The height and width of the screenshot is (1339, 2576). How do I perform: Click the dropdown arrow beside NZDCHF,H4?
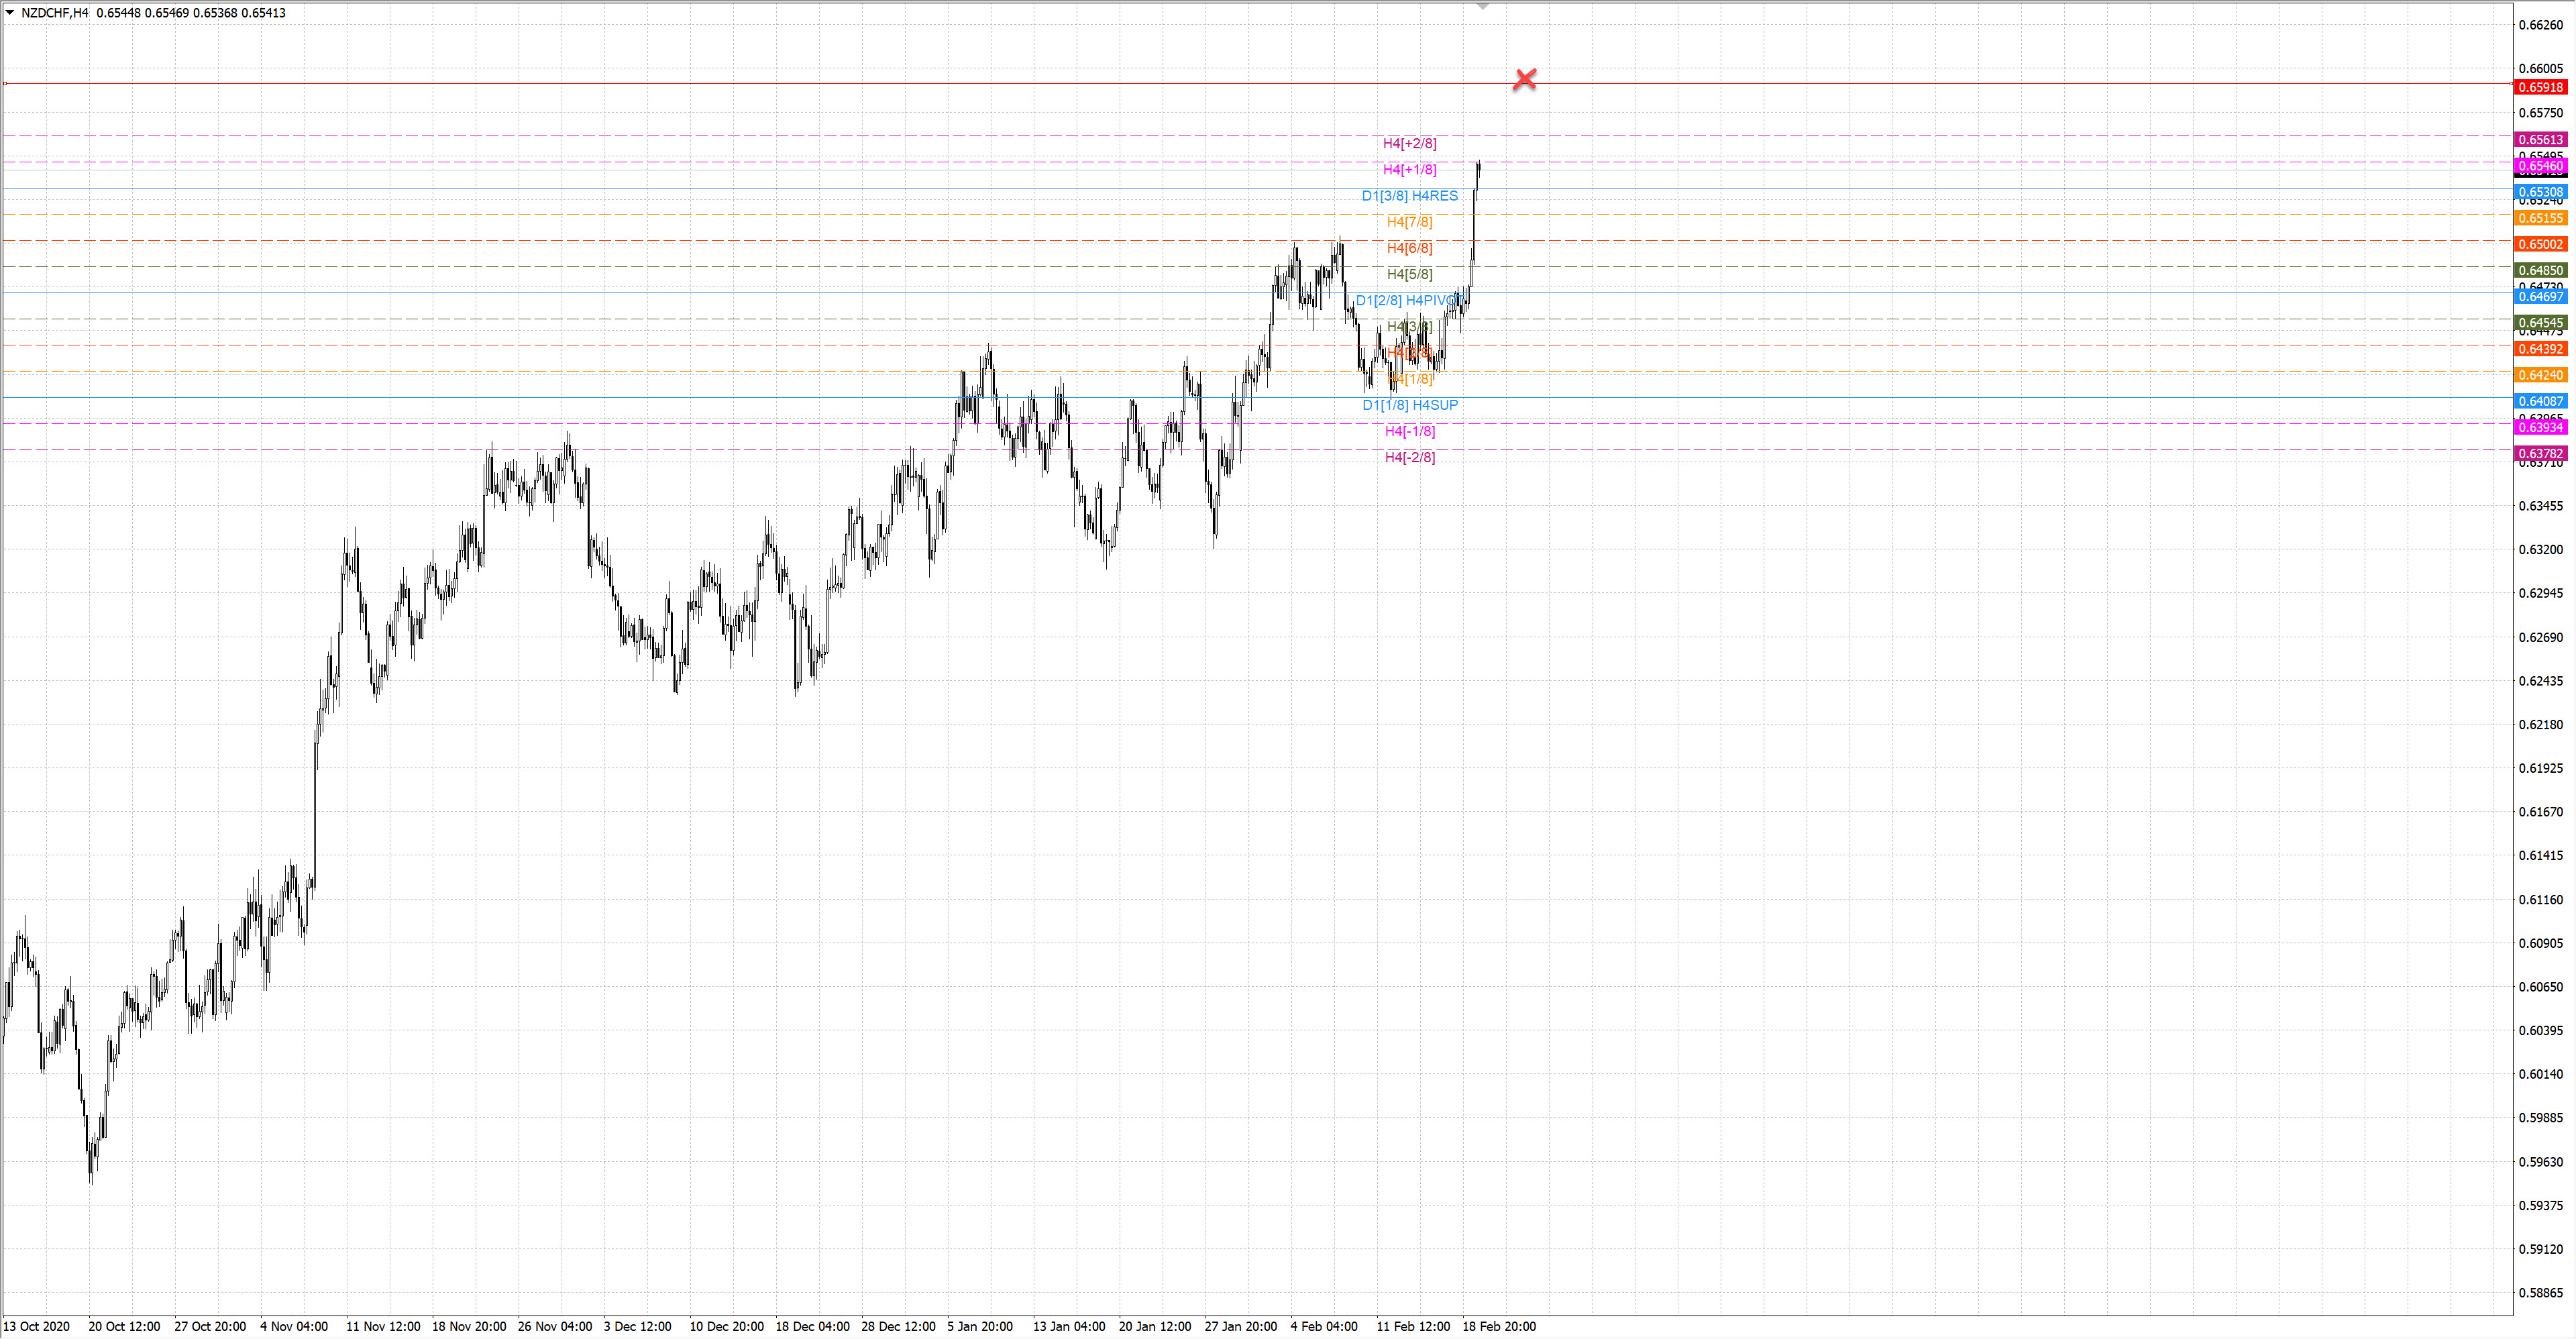coord(10,13)
